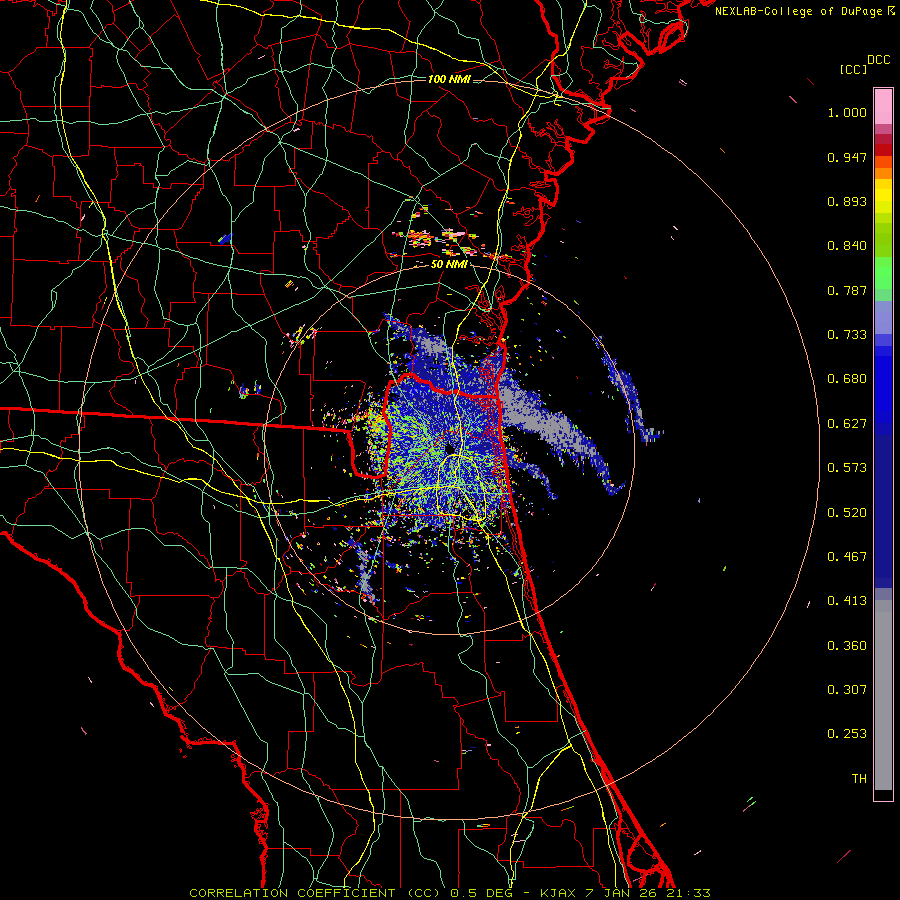Viewport: 900px width, 900px height.
Task: Click the 0.733 scale value
Action: coord(847,335)
